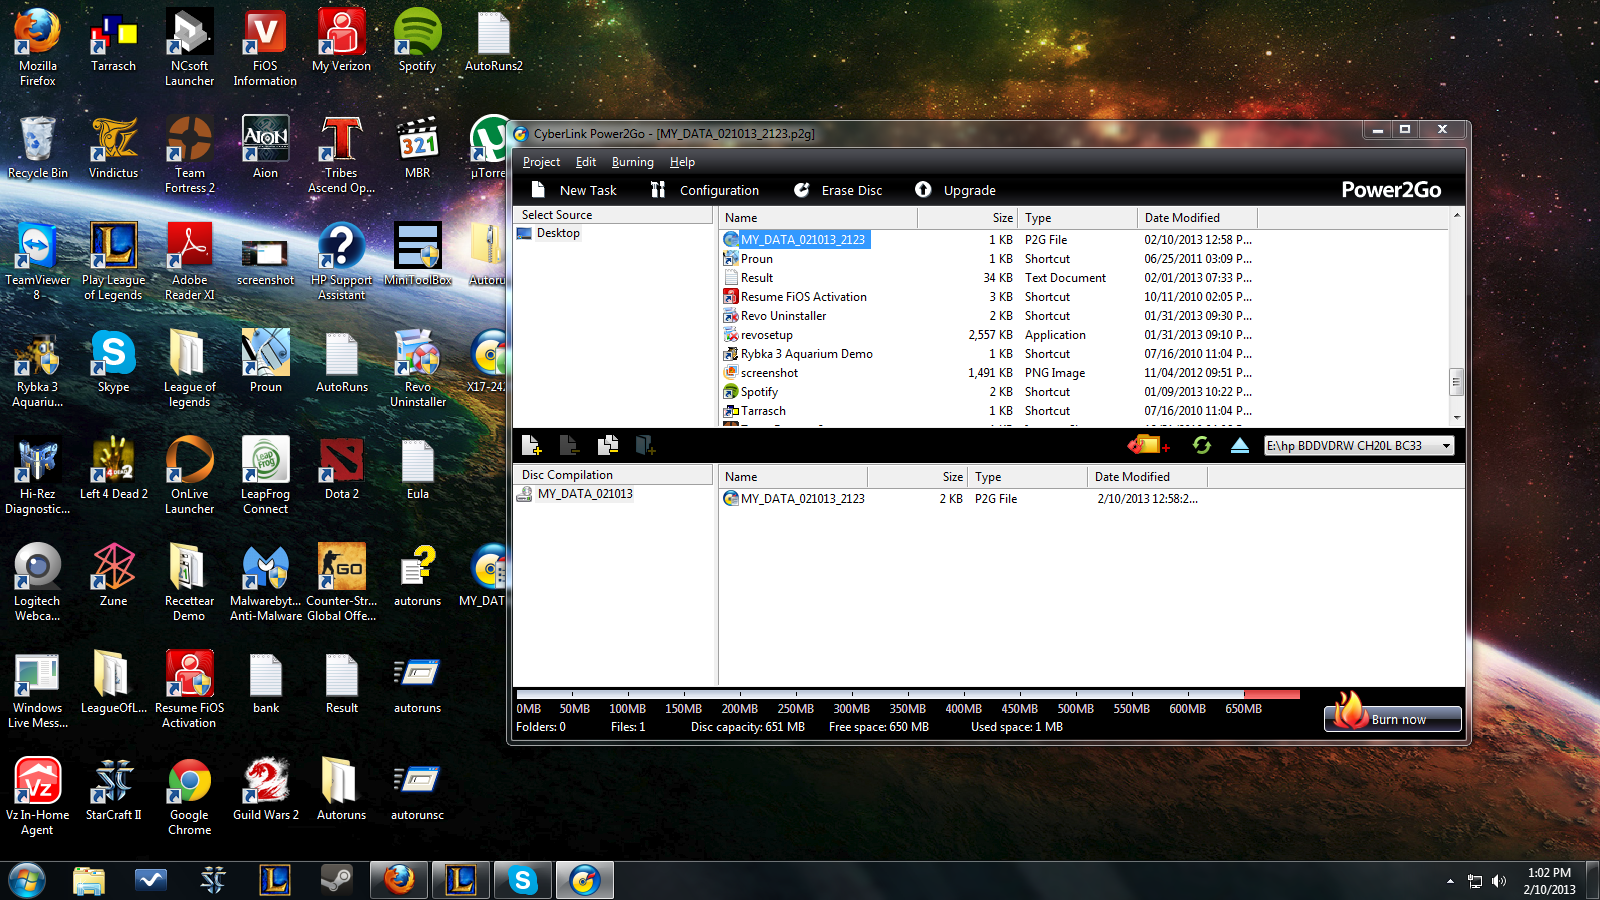The image size is (1600, 900).
Task: Open the TeamViewer 8 desktop icon
Action: [x=37, y=261]
